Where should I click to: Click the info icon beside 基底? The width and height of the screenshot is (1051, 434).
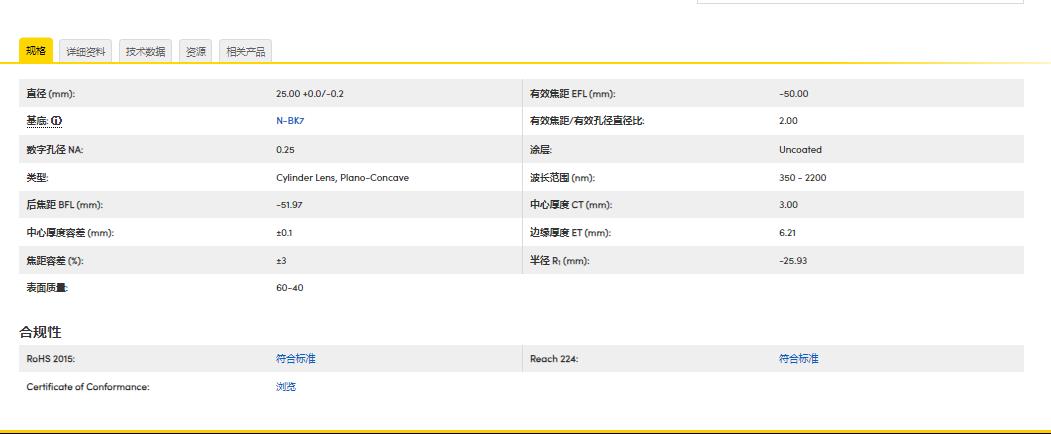click(x=57, y=121)
